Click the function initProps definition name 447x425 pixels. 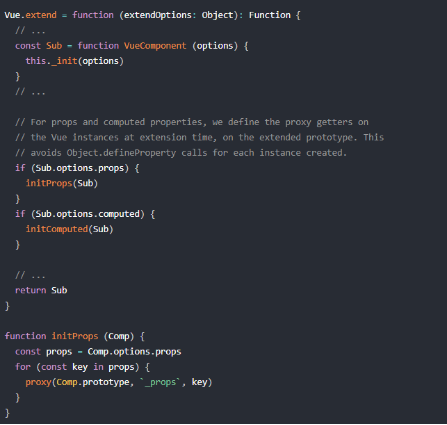click(75, 336)
